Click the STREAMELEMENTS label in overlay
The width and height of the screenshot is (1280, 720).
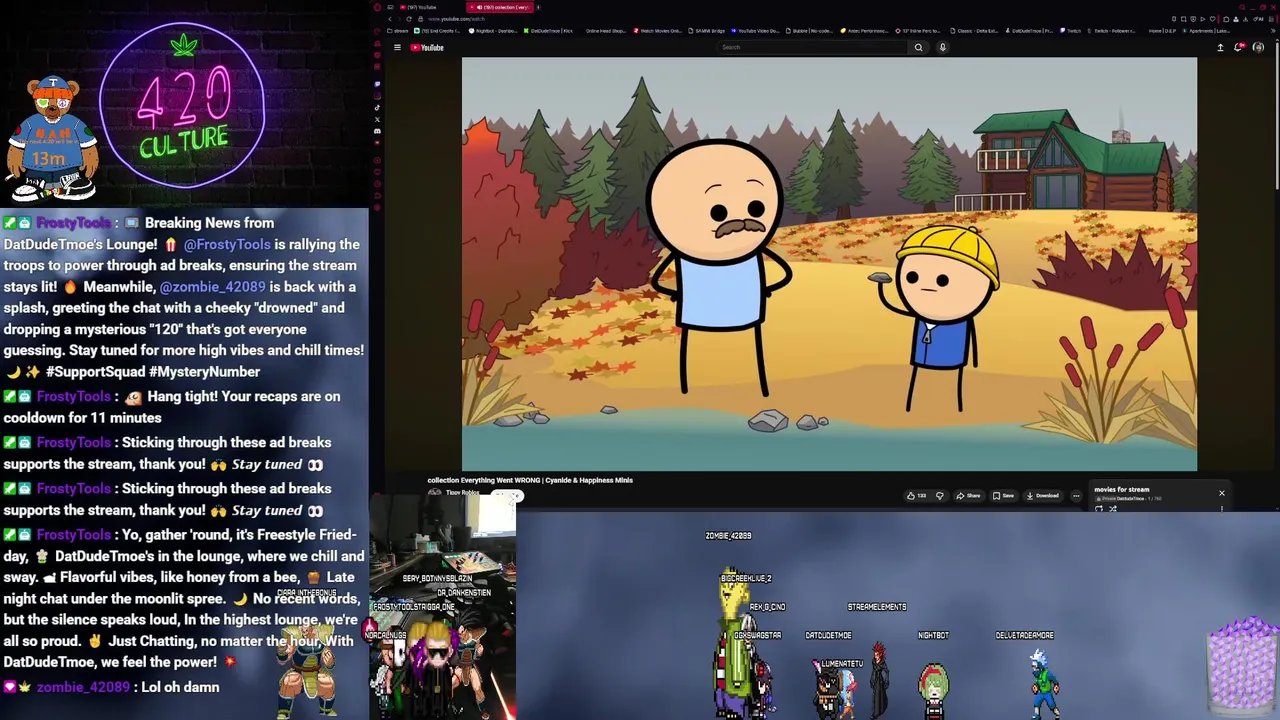tap(877, 607)
